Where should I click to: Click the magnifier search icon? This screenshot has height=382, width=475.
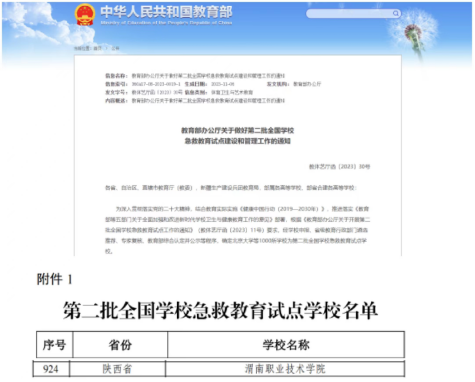tap(395, 13)
